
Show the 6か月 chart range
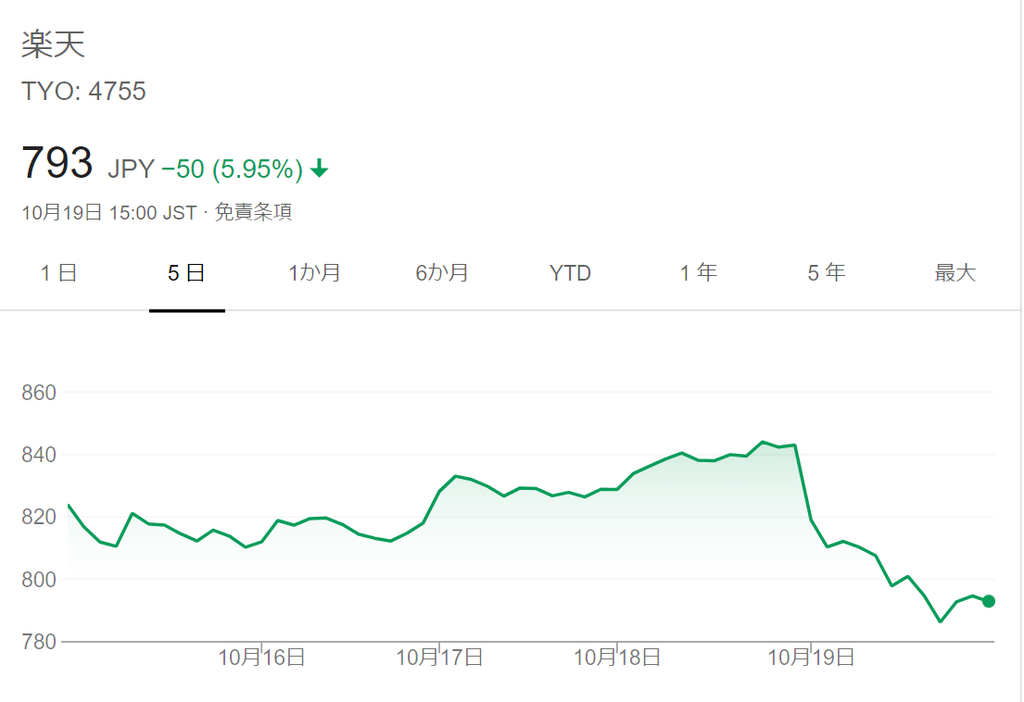442,273
